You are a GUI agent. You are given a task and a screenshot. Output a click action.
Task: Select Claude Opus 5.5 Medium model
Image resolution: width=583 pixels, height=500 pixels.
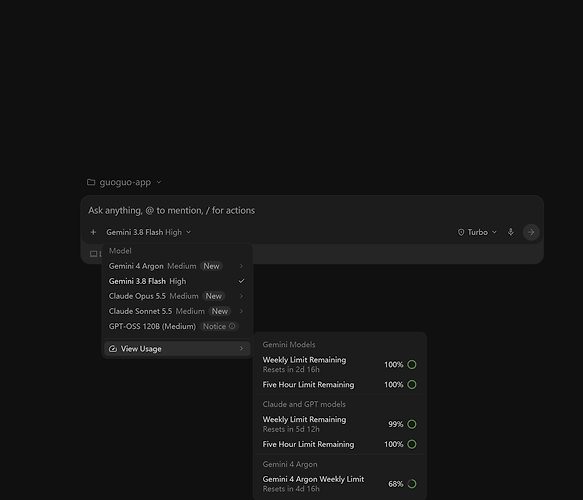[x=177, y=296]
